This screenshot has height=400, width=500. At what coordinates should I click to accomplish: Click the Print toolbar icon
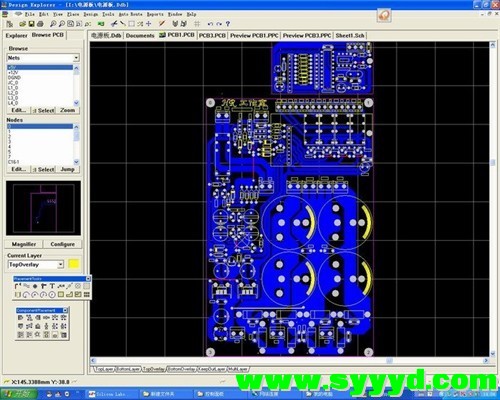pyautogui.click(x=40, y=24)
